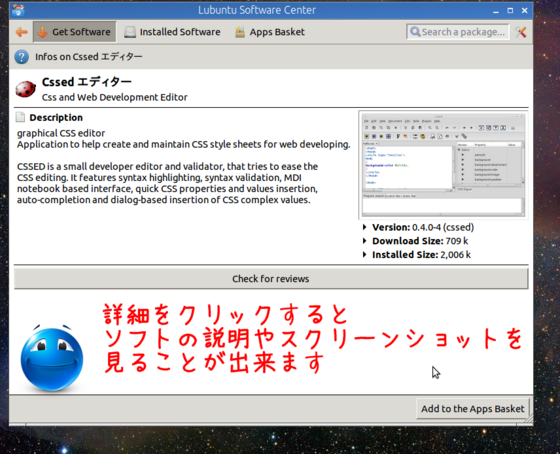Expand the Installed Size disclosure triangle
The height and width of the screenshot is (454, 560).
pos(364,255)
